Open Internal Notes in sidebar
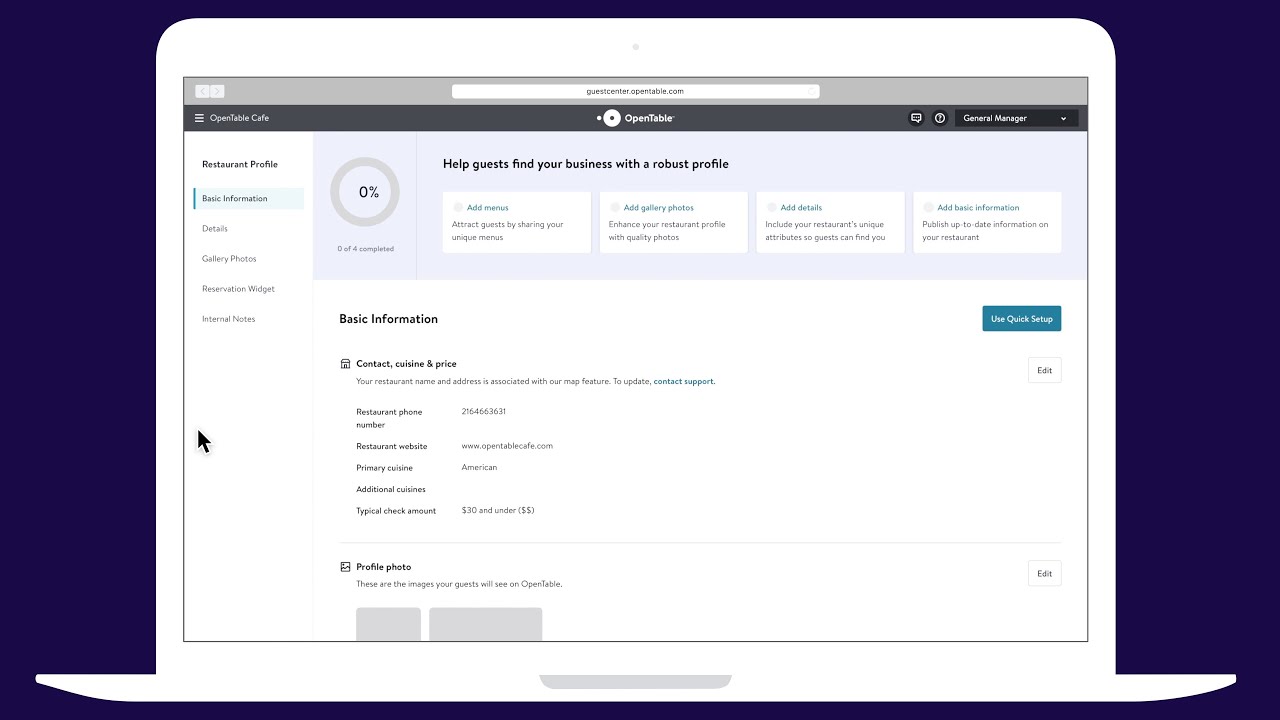The height and width of the screenshot is (720, 1280). pyautogui.click(x=228, y=319)
